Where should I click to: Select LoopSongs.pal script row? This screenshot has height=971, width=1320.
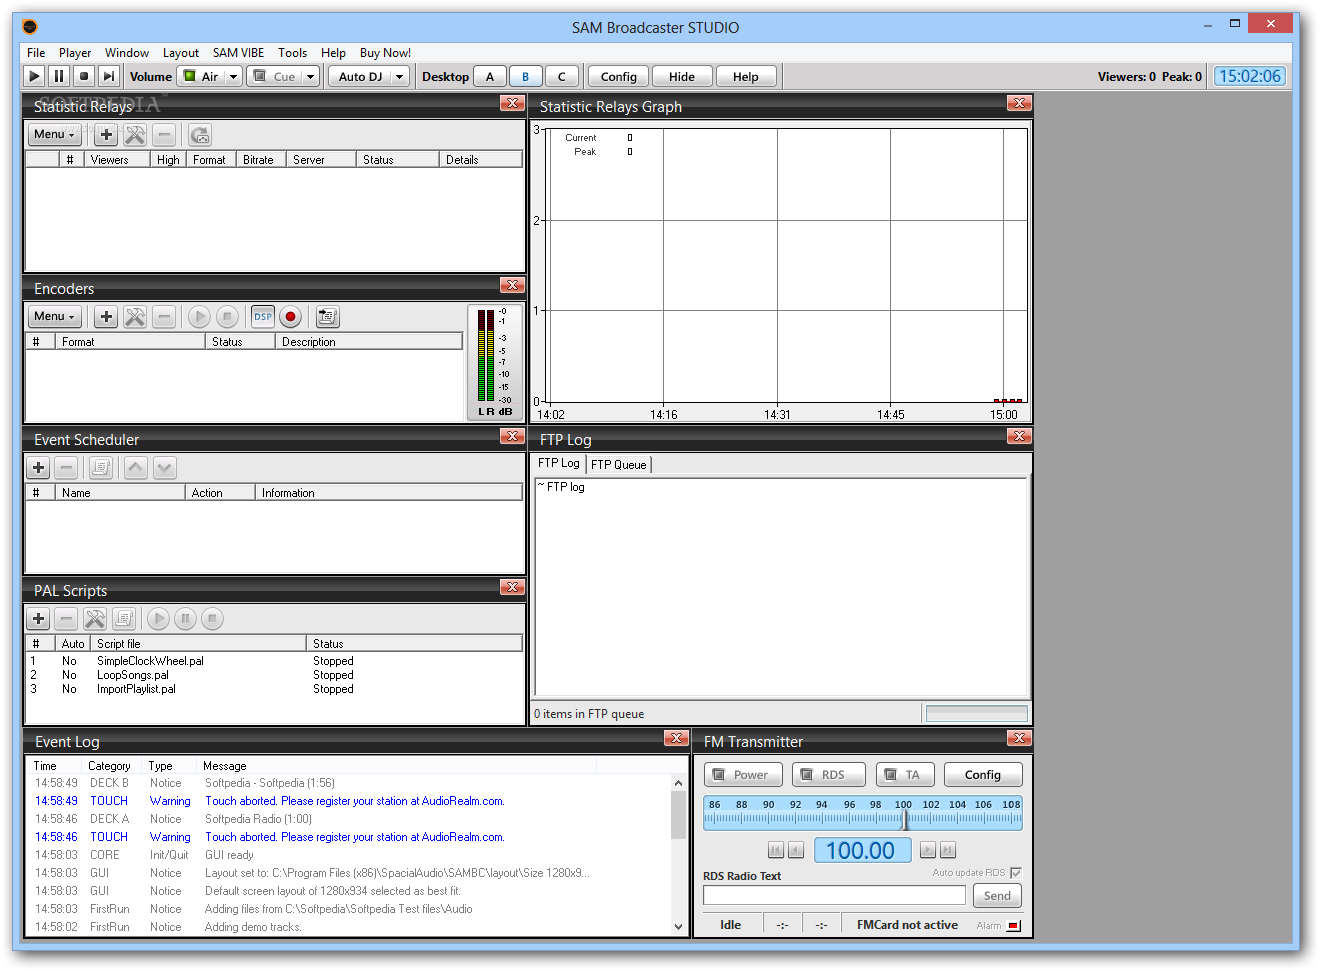(x=274, y=675)
